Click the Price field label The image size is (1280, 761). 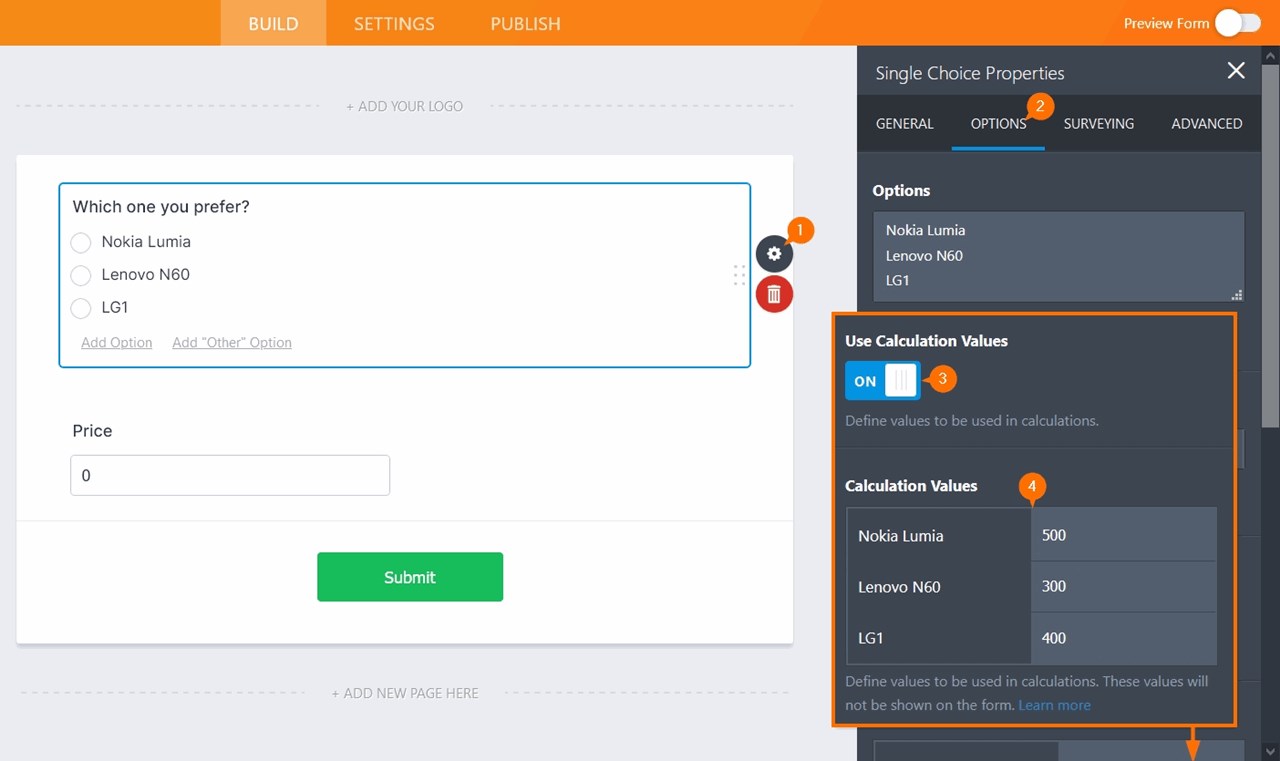[92, 431]
